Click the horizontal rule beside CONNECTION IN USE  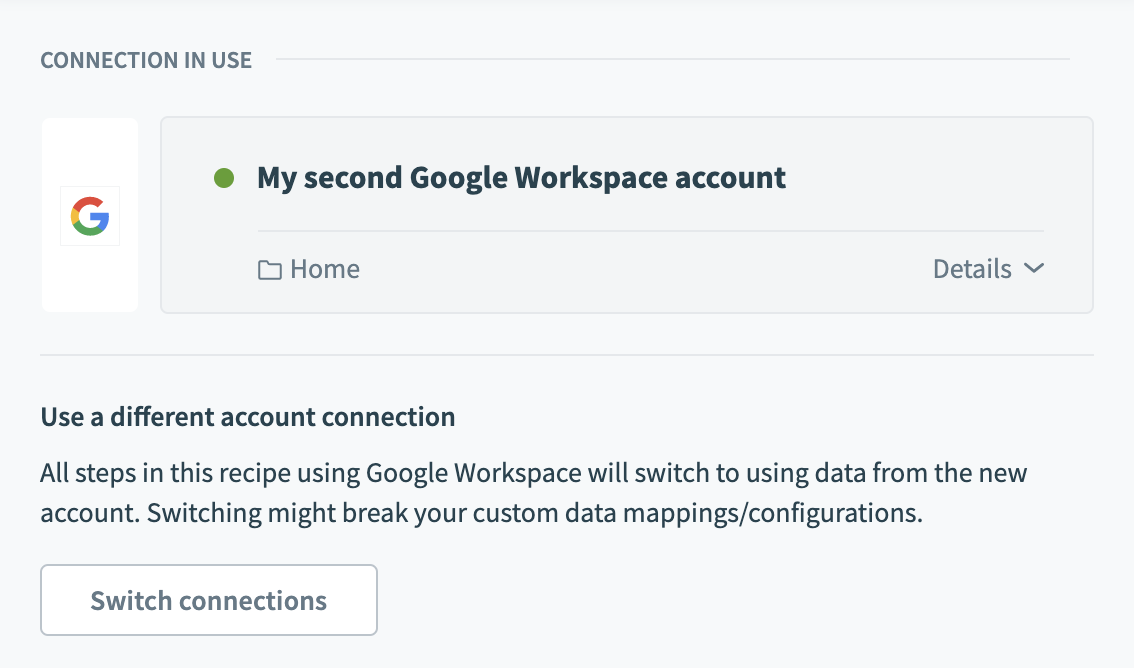pos(670,60)
